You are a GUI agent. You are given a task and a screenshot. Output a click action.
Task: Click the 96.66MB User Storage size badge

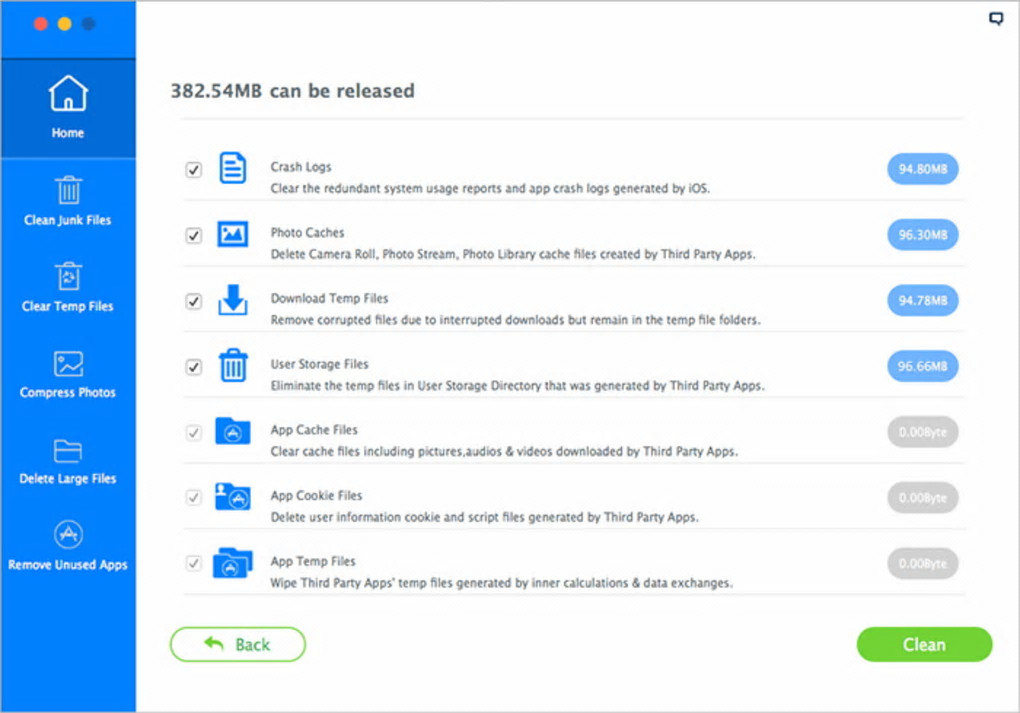coord(922,366)
